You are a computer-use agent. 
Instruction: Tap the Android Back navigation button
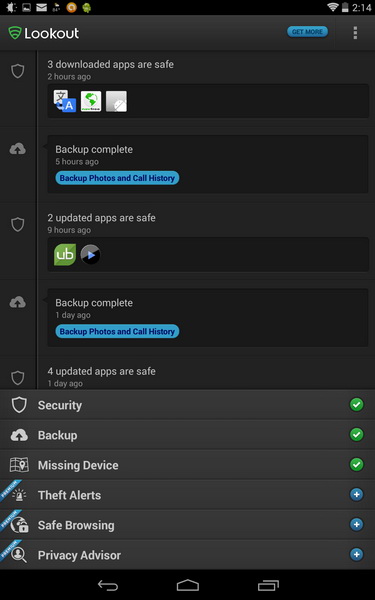coord(108,585)
